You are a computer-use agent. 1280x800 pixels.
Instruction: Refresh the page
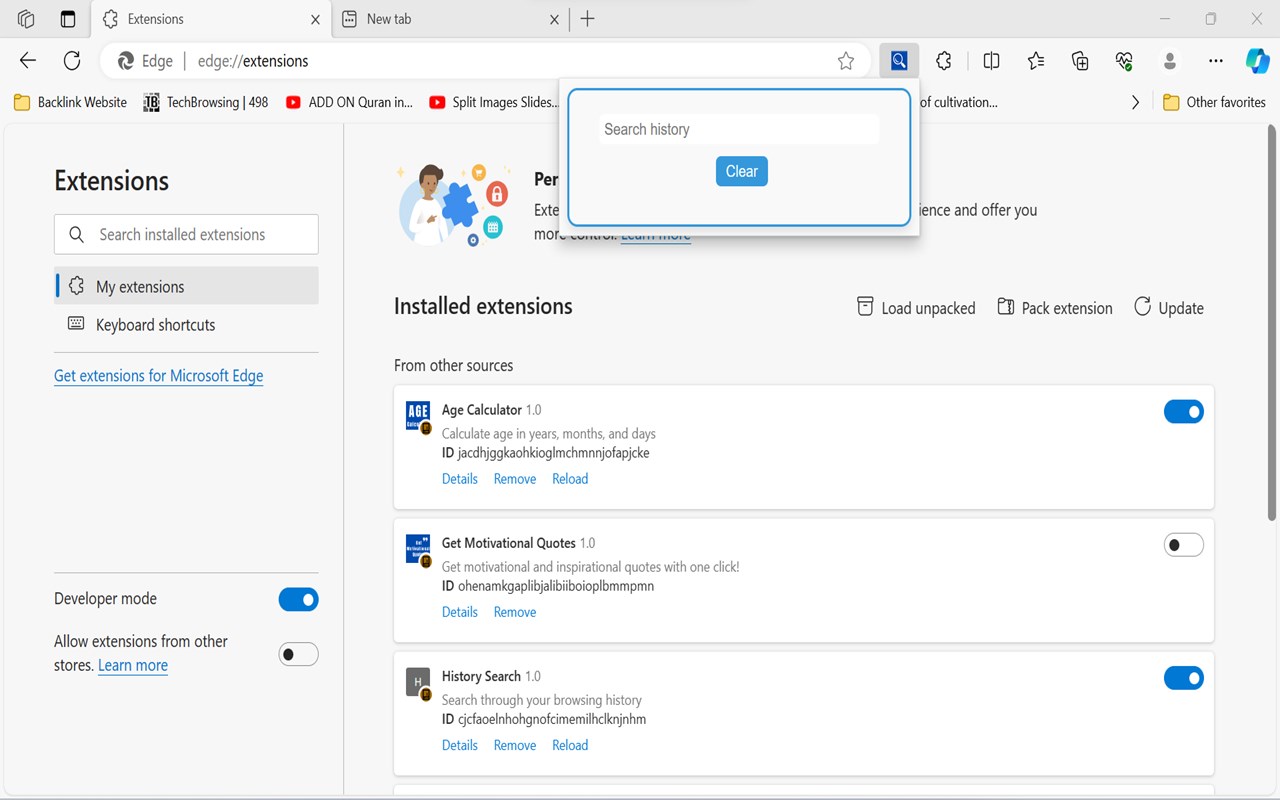coord(72,61)
